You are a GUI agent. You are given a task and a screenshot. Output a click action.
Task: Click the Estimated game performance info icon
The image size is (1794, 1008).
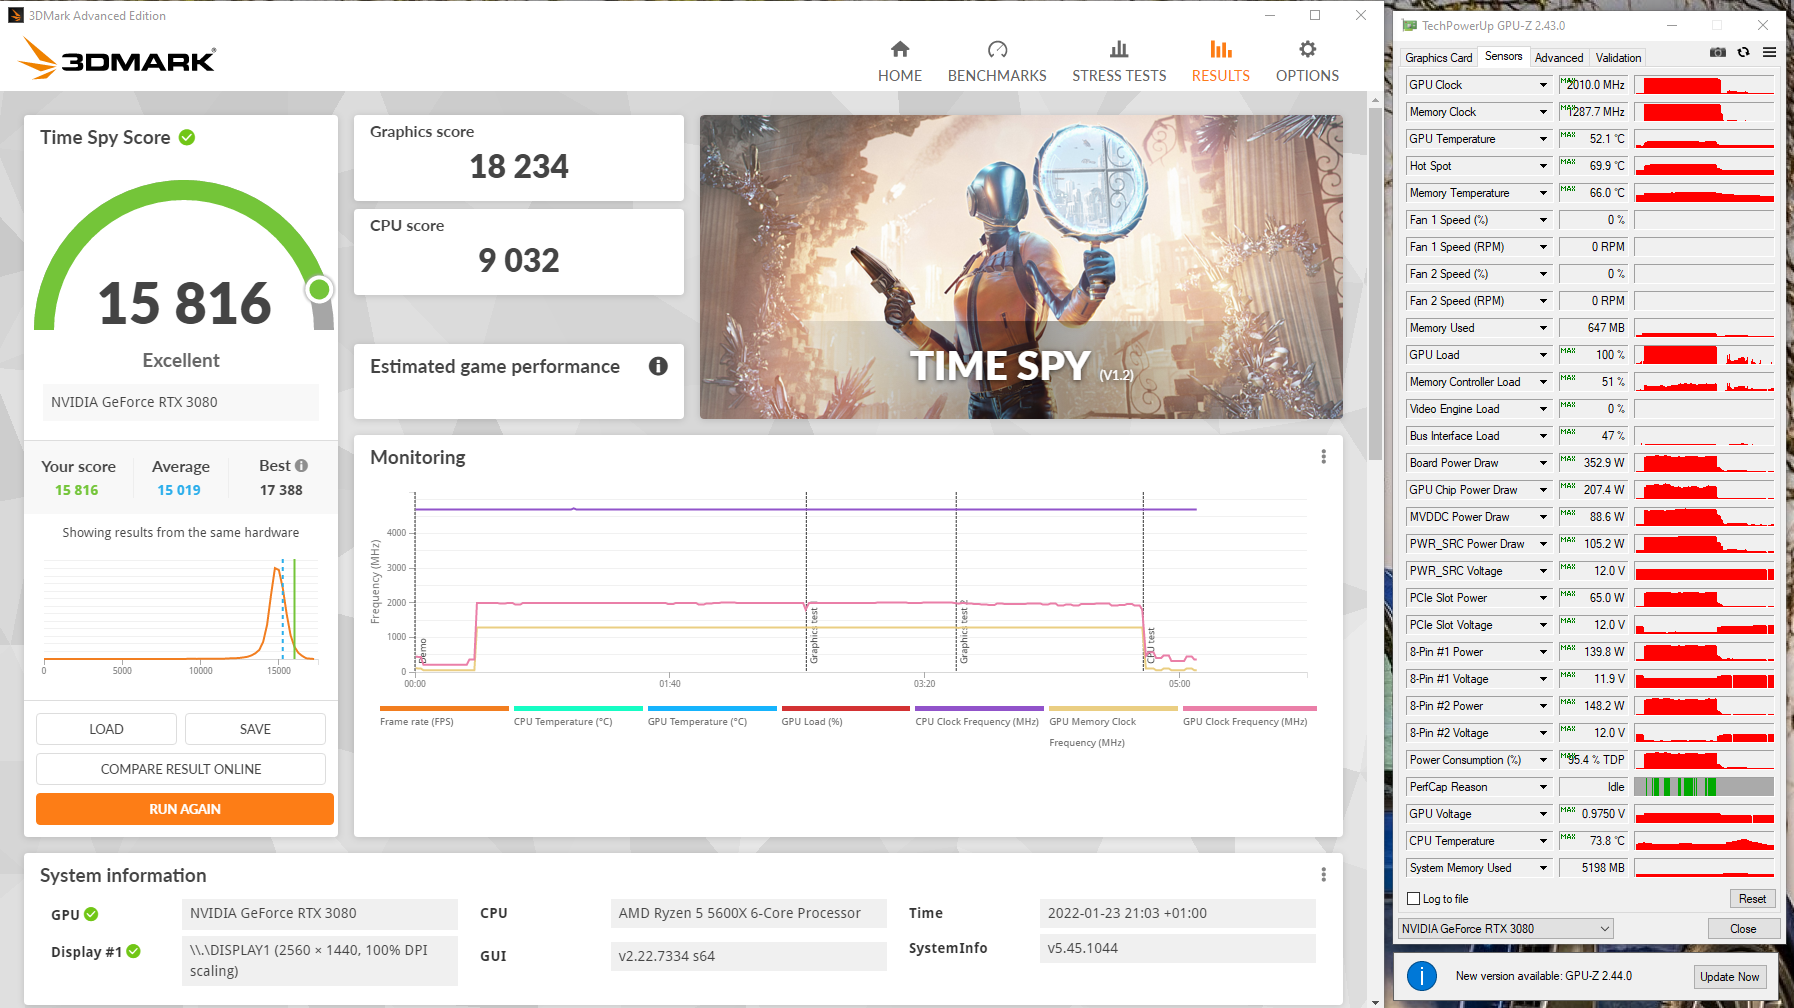click(658, 366)
